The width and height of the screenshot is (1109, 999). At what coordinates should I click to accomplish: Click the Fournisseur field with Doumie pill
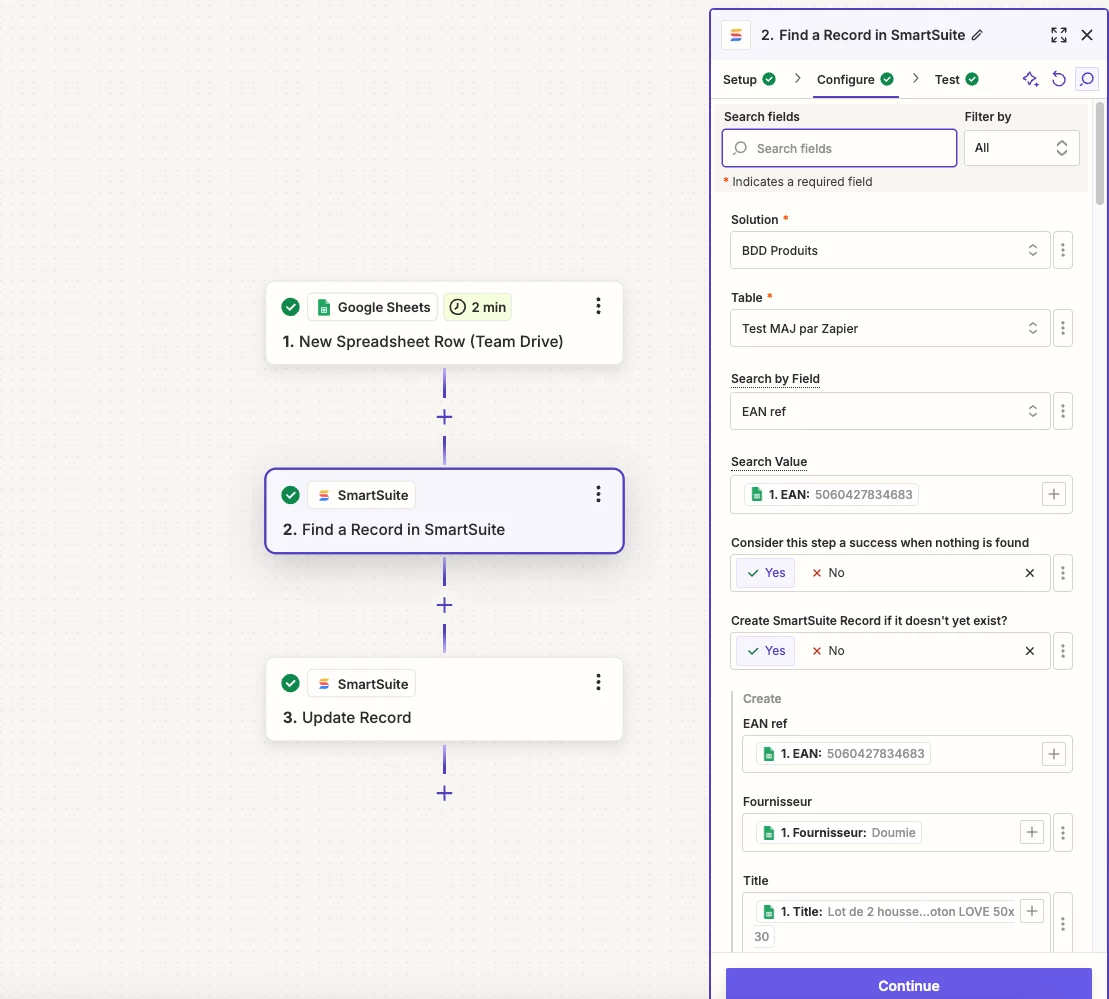coord(896,833)
